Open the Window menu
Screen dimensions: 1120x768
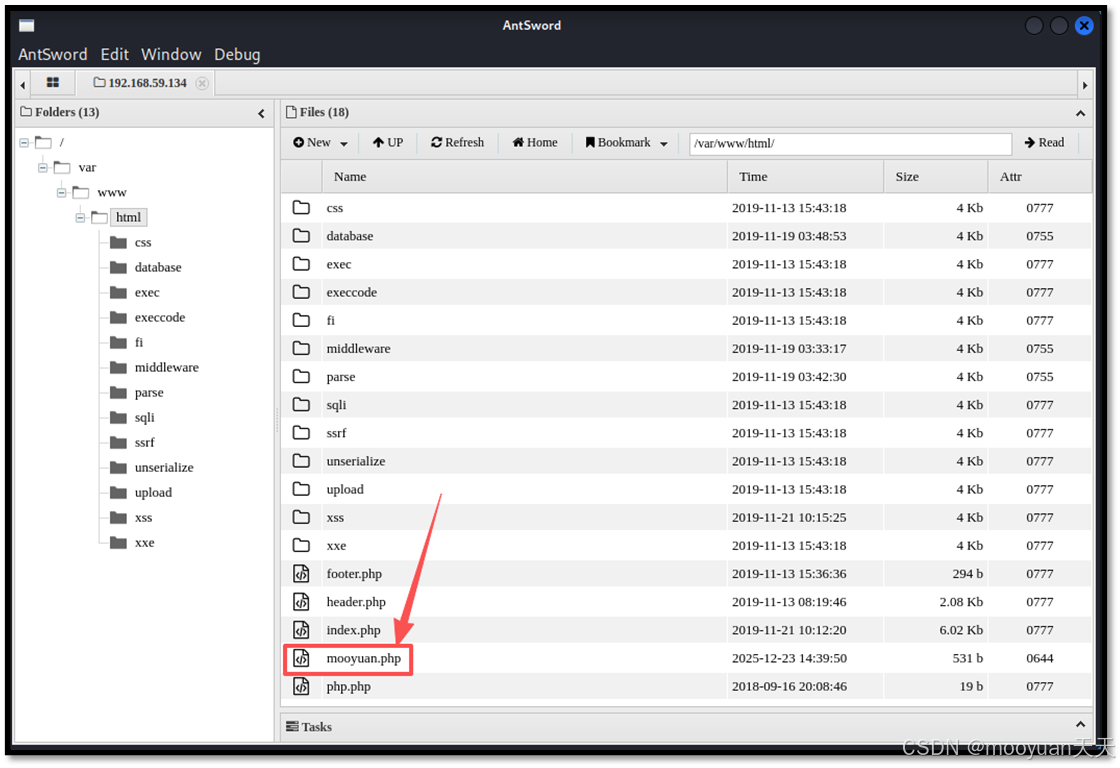171,54
